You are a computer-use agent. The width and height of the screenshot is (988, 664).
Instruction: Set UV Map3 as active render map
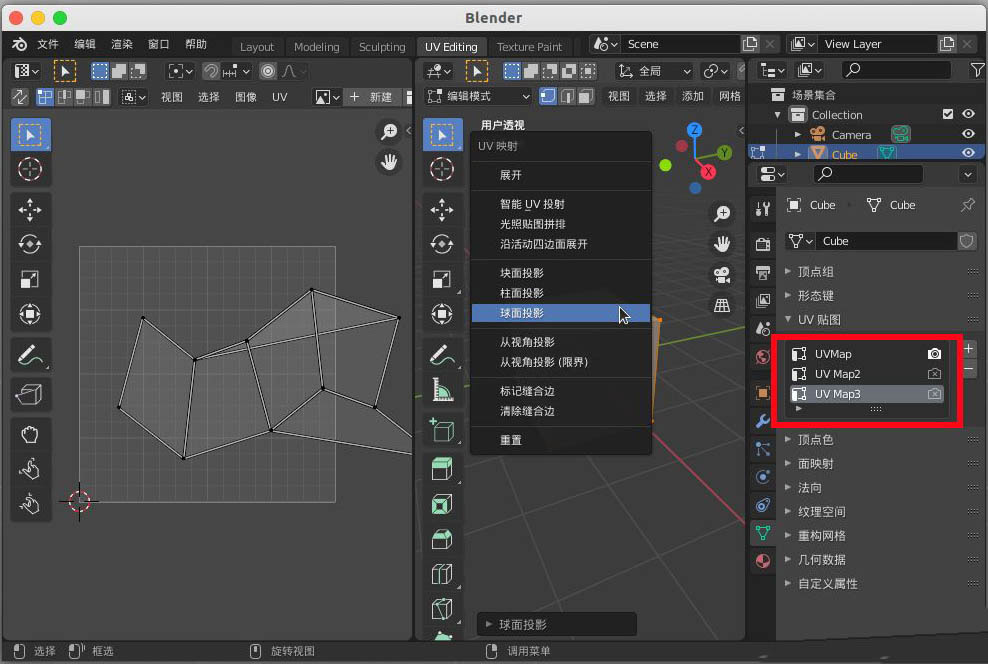click(x=934, y=394)
